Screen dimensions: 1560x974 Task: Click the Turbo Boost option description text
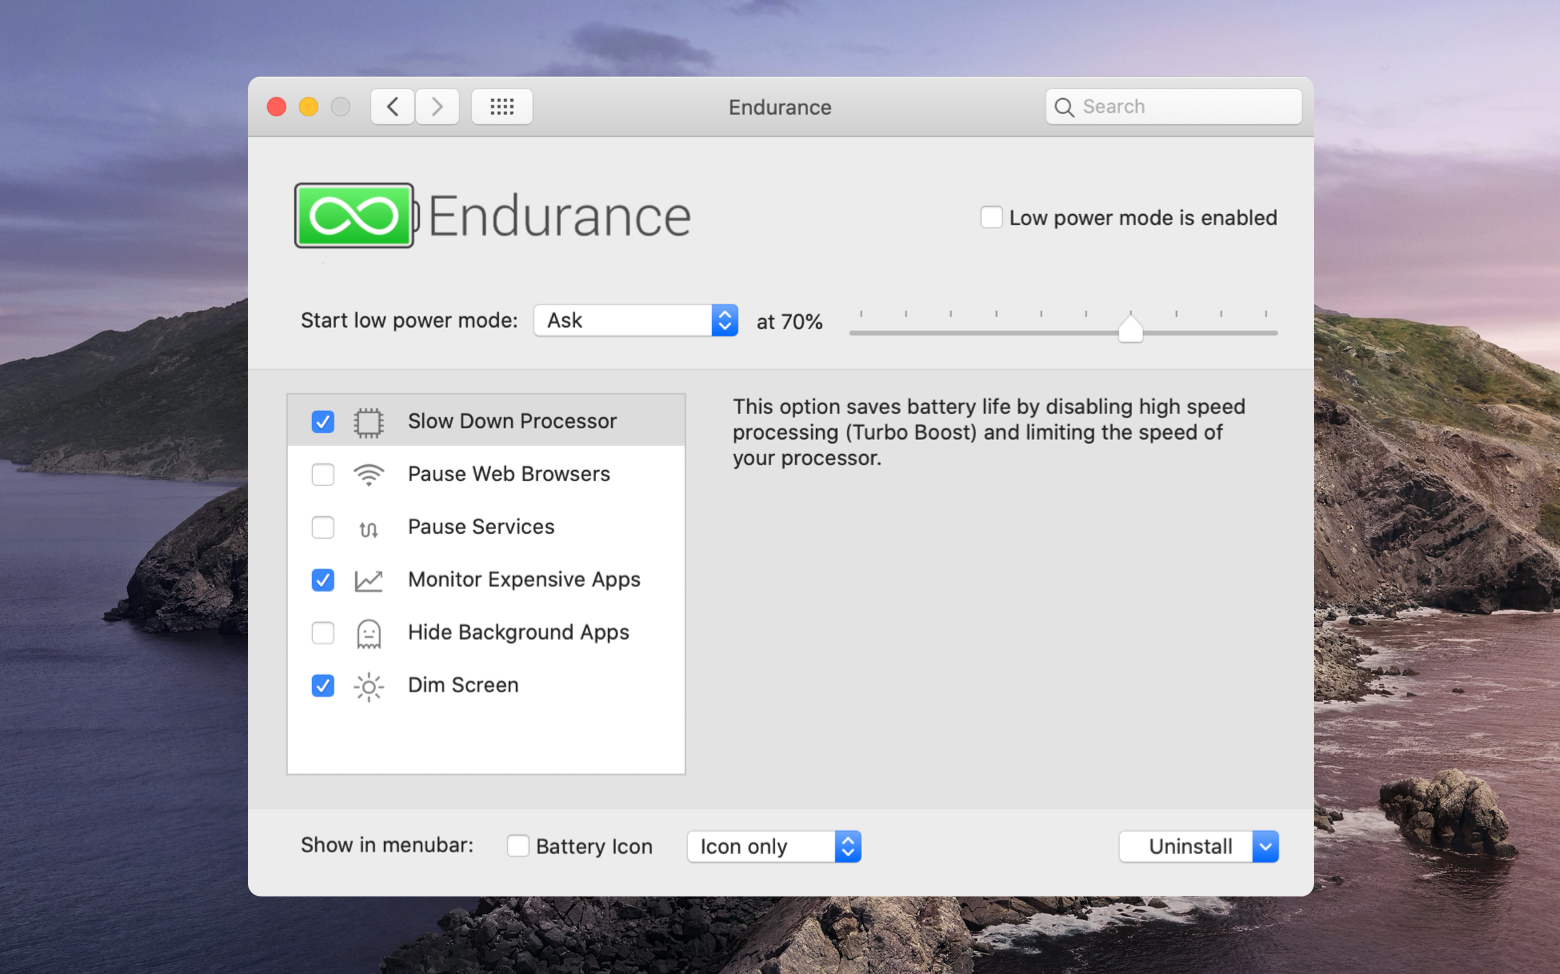coord(989,432)
